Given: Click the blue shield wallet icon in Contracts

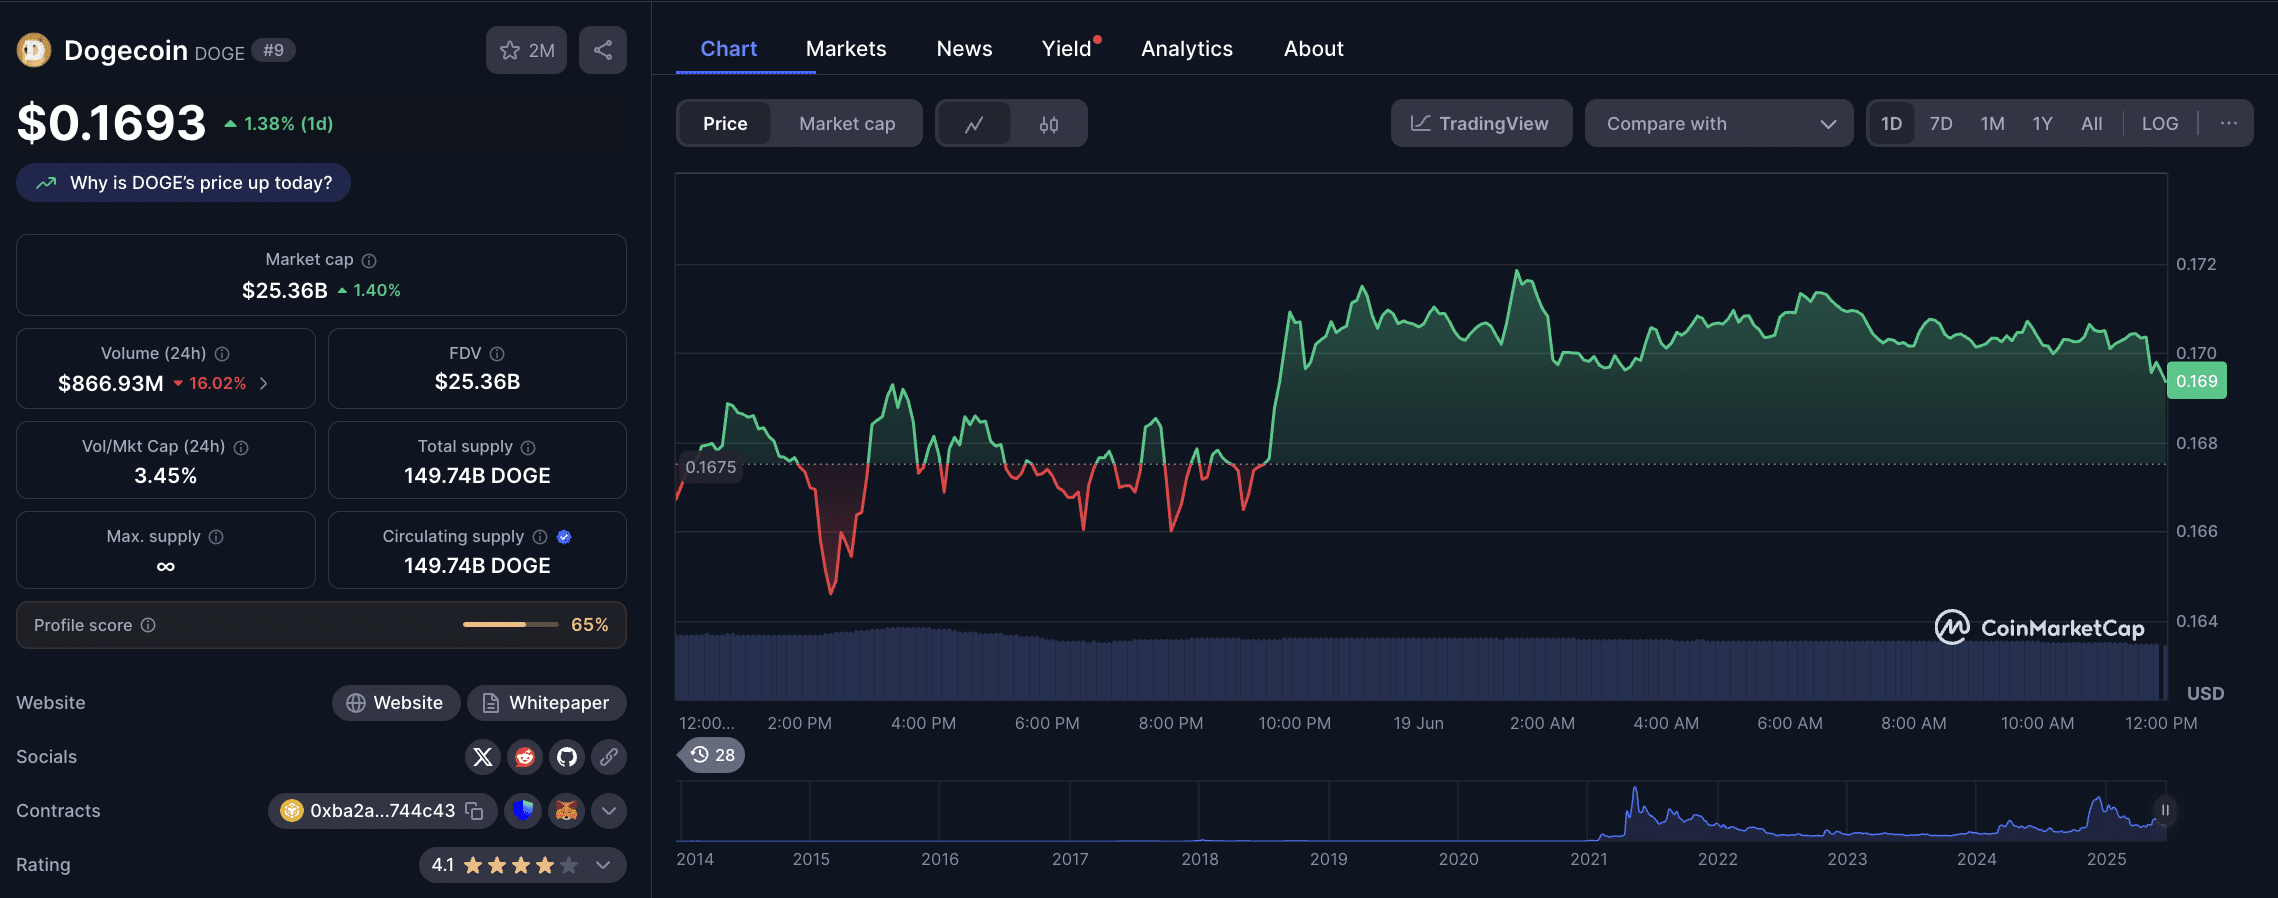Looking at the screenshot, I should 523,810.
